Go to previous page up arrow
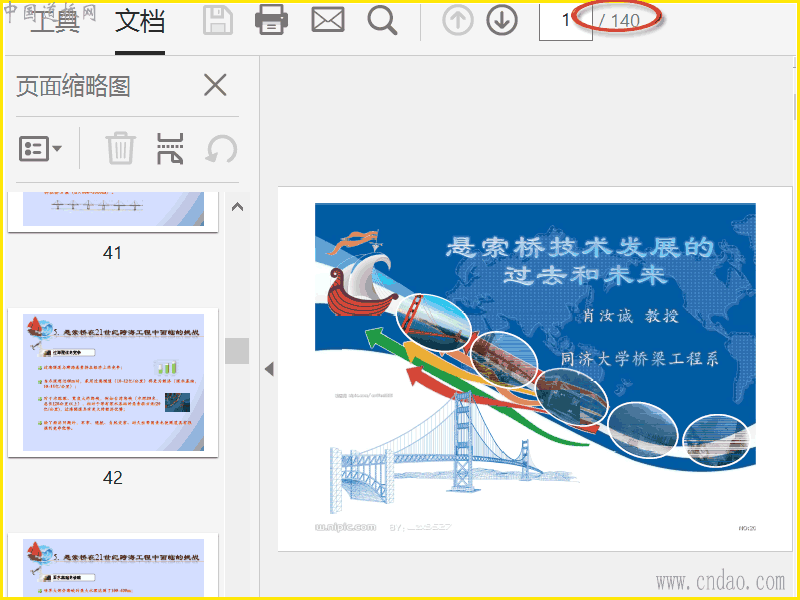The image size is (800, 600). click(x=458, y=21)
